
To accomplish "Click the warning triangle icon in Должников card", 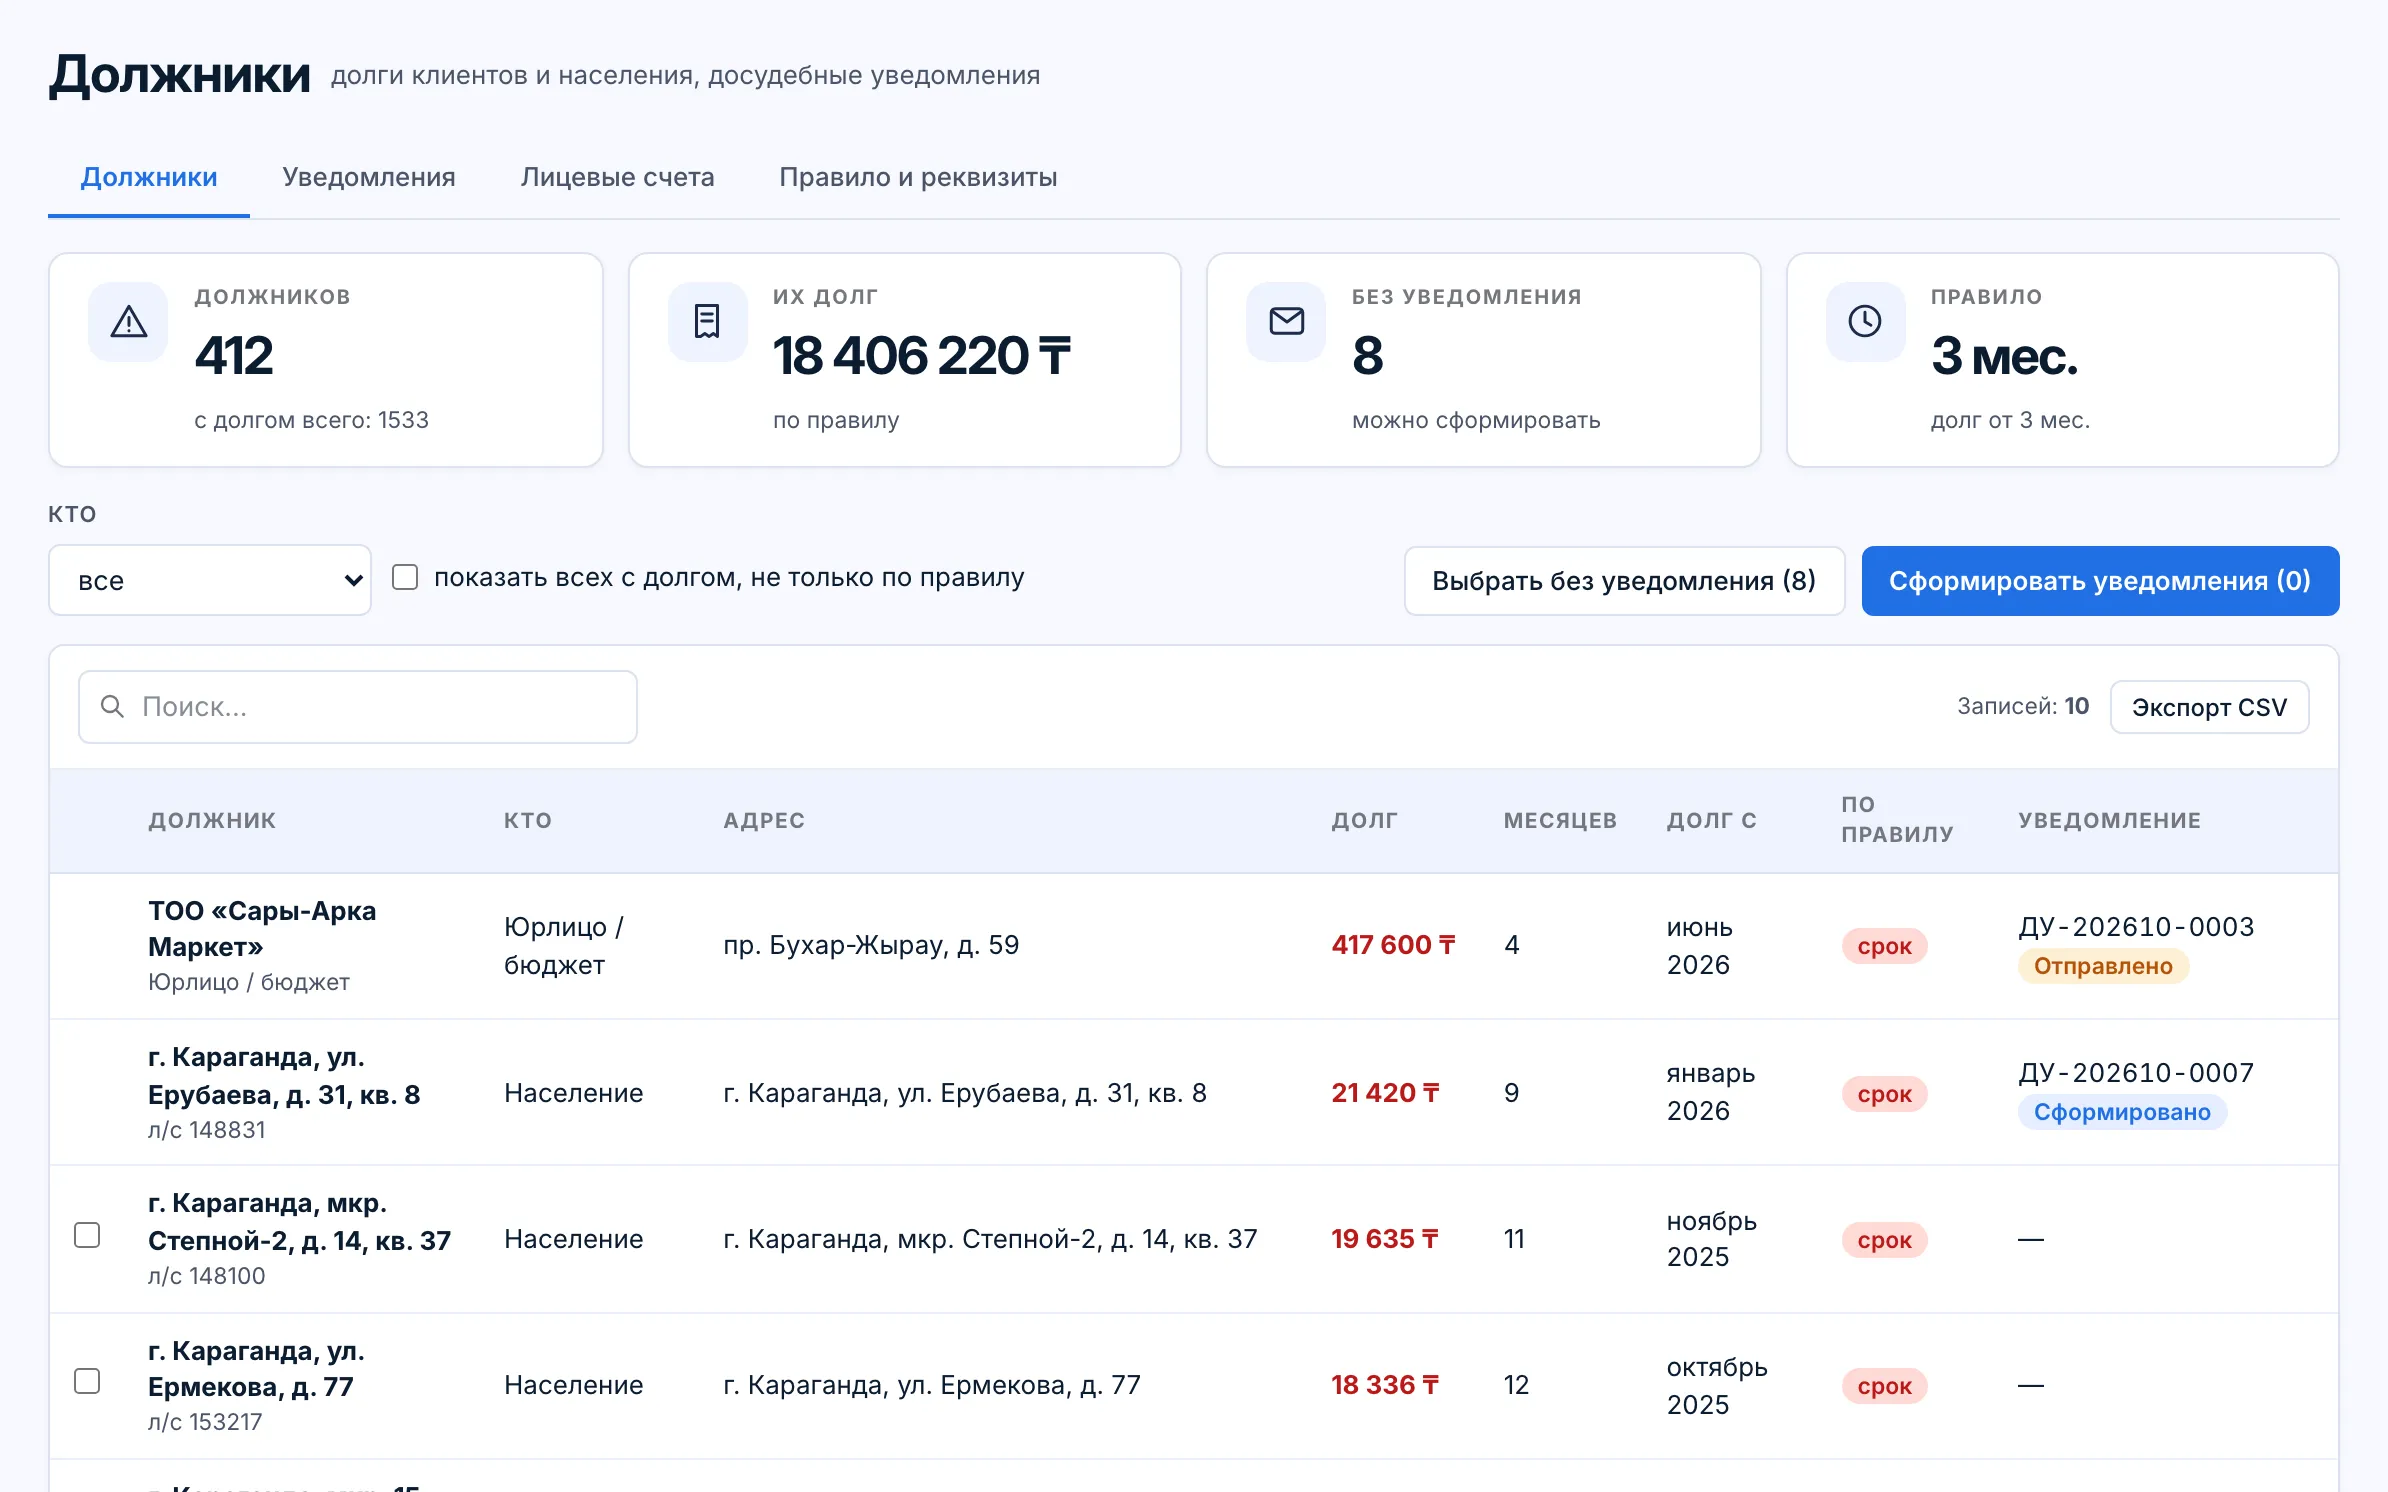I will point(129,322).
